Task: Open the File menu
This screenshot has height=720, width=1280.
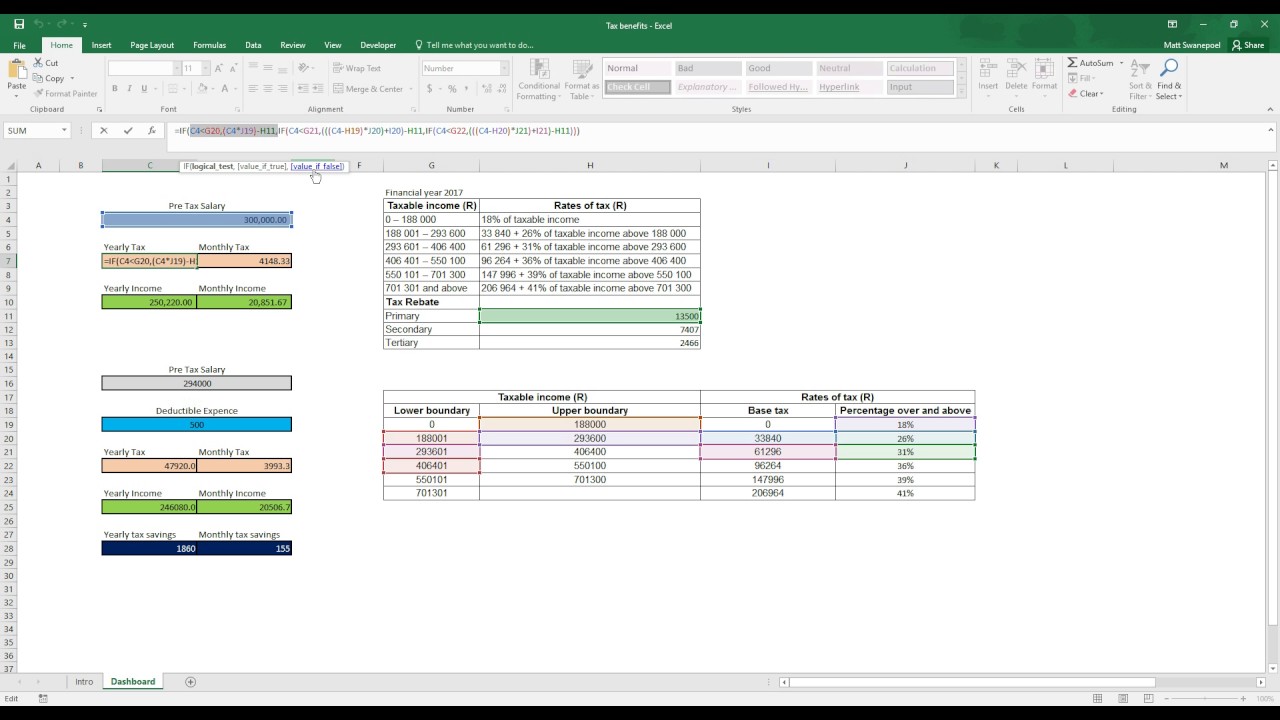Action: (19, 45)
